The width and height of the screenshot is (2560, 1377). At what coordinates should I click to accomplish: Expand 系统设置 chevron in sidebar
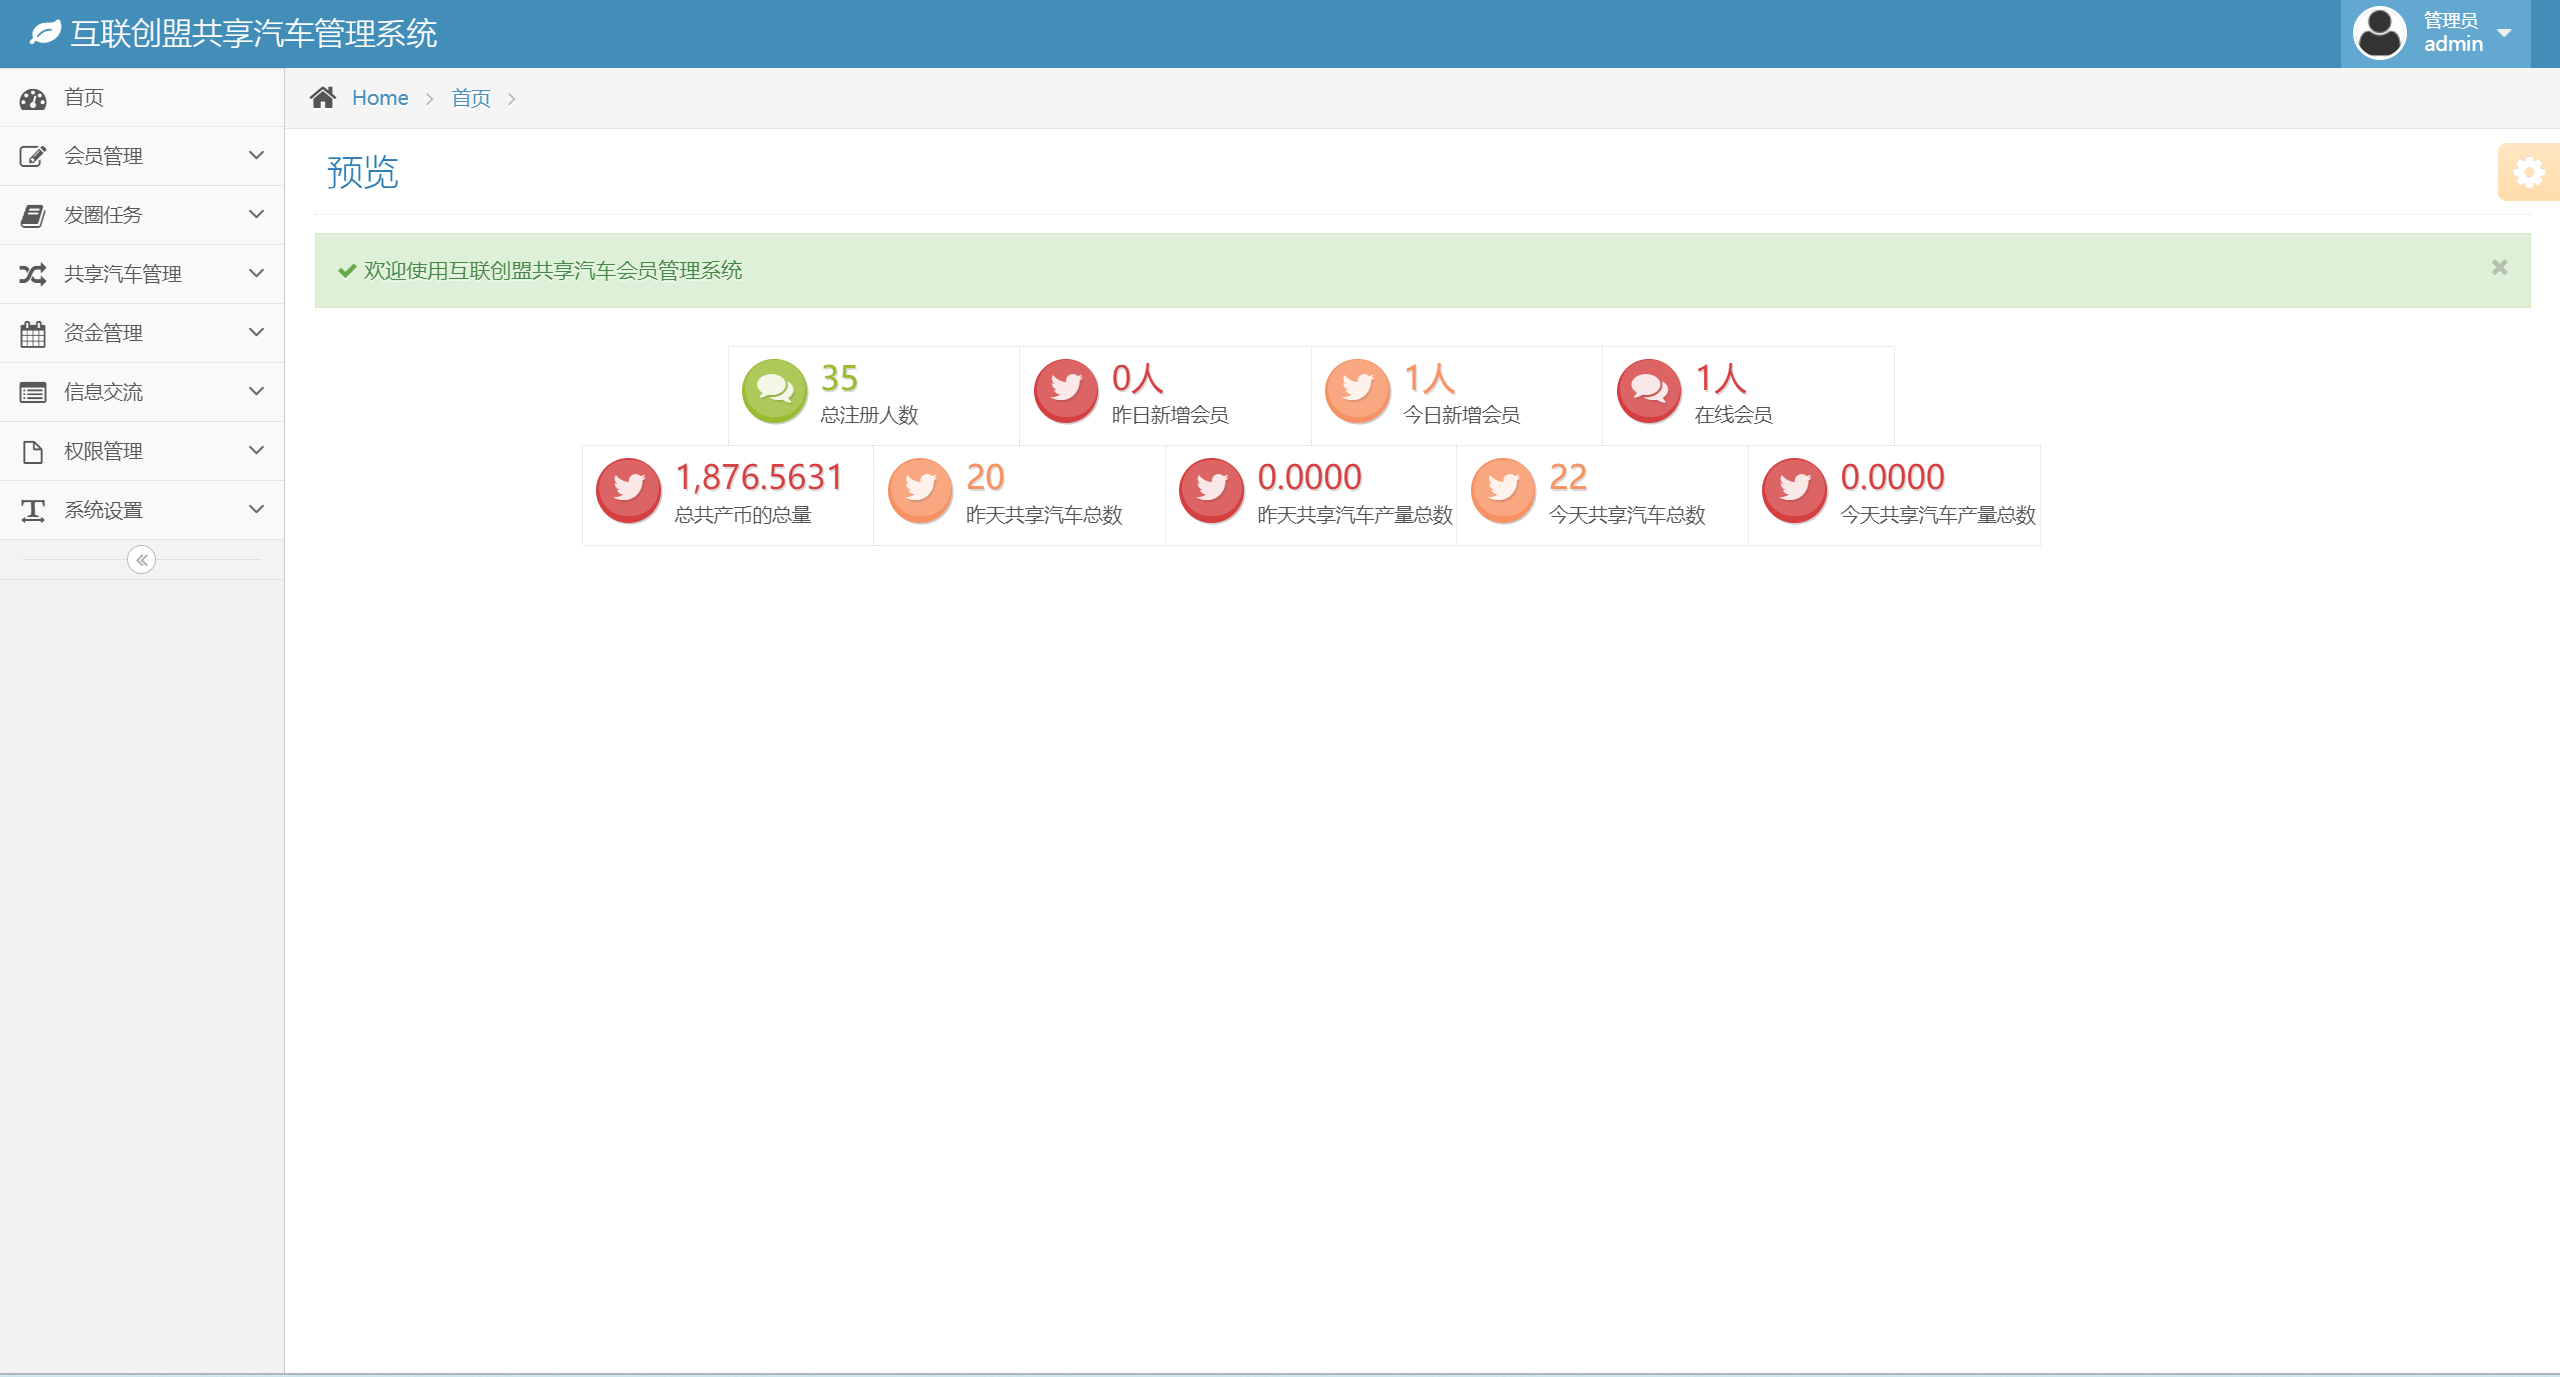pyautogui.click(x=256, y=510)
